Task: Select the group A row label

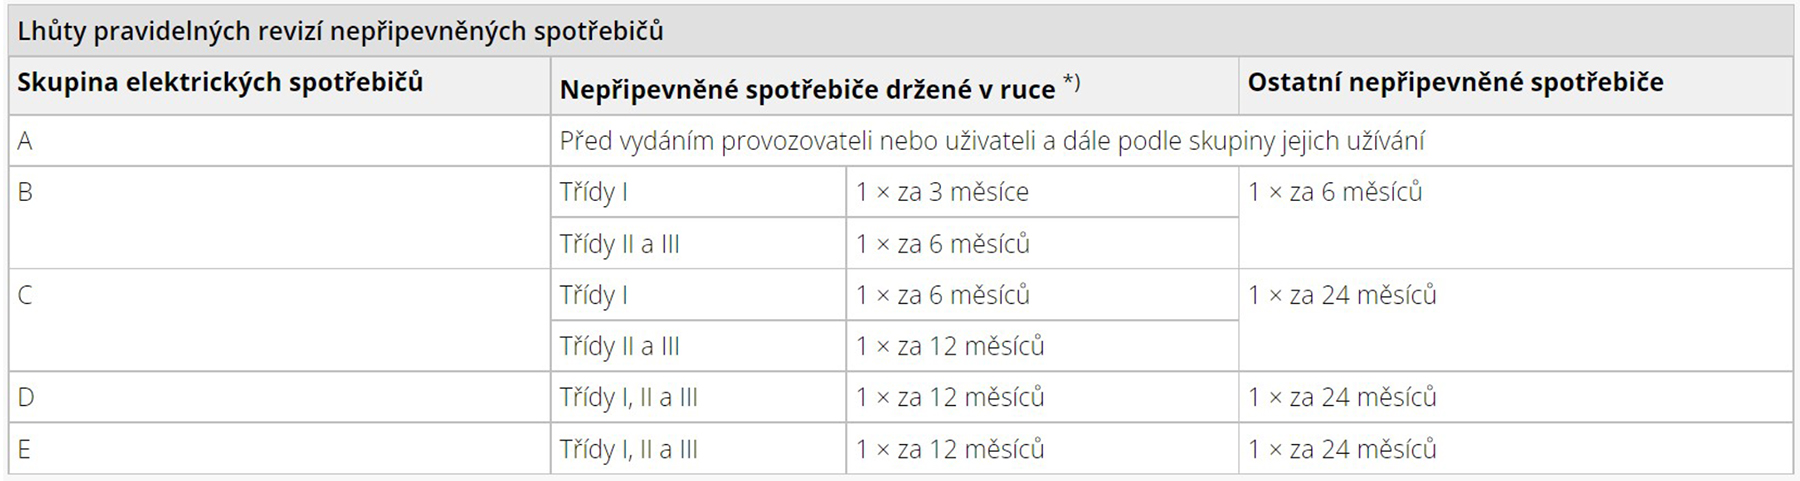Action: pyautogui.click(x=25, y=141)
